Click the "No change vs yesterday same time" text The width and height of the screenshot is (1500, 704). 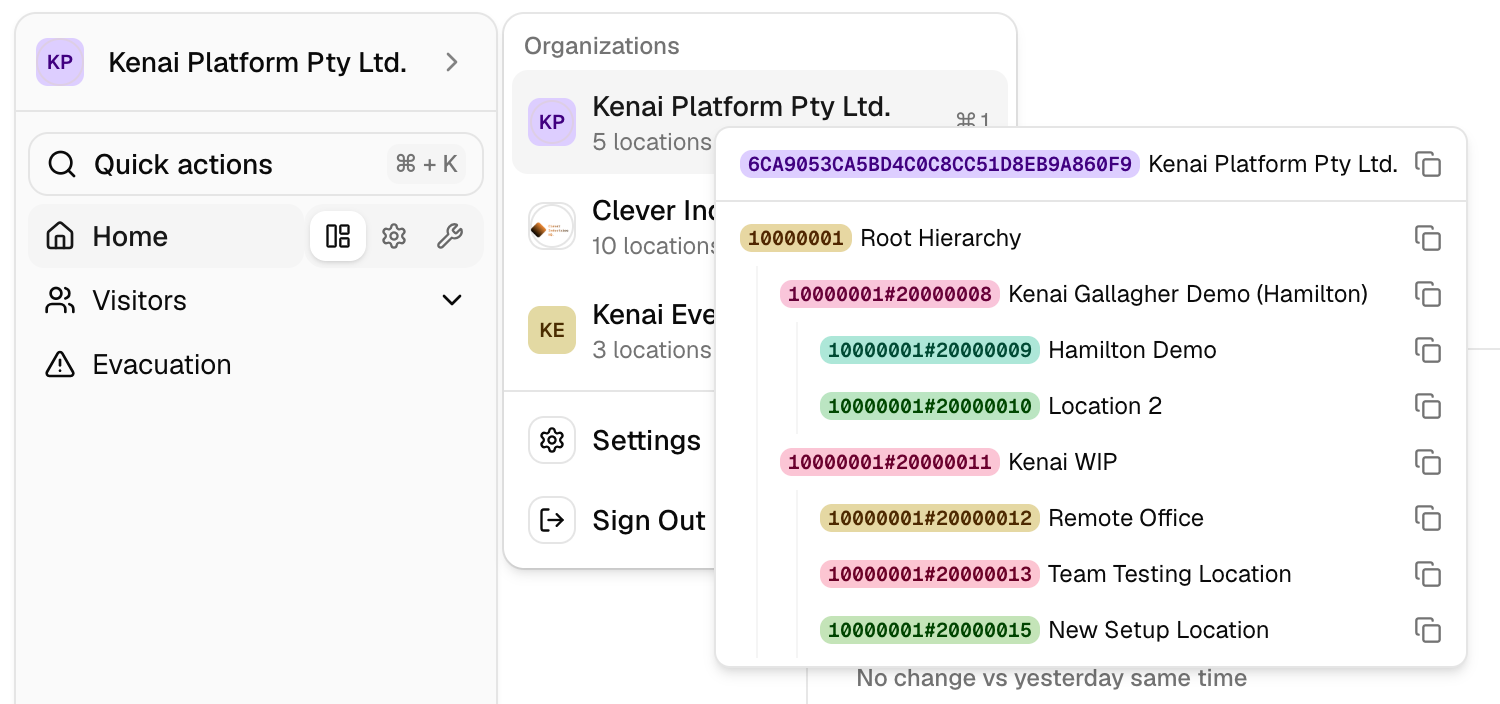(1052, 678)
